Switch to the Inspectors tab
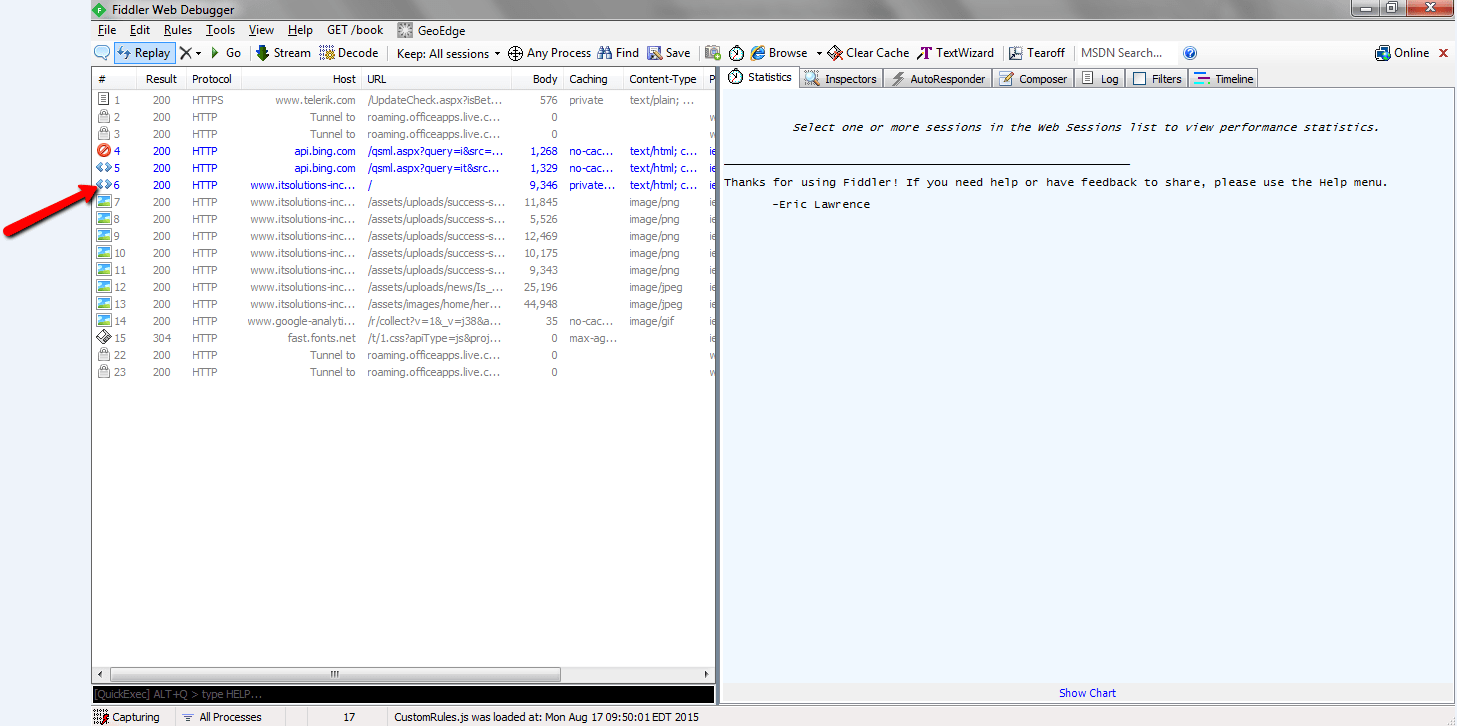This screenshot has height=726, width=1457. pos(840,79)
